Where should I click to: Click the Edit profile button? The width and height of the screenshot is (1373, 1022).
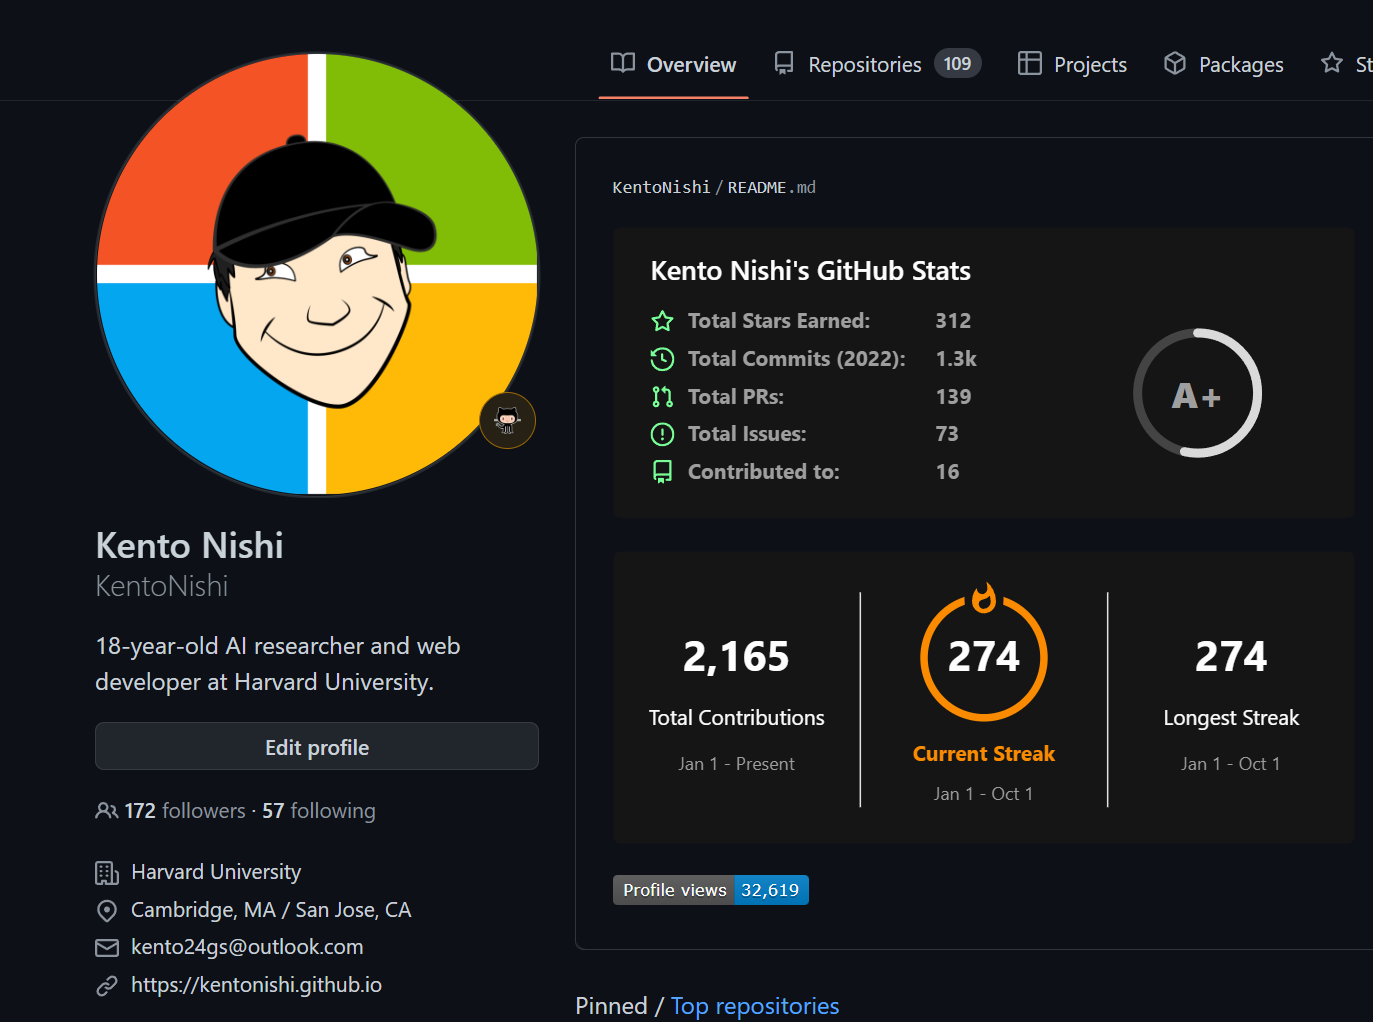(316, 747)
